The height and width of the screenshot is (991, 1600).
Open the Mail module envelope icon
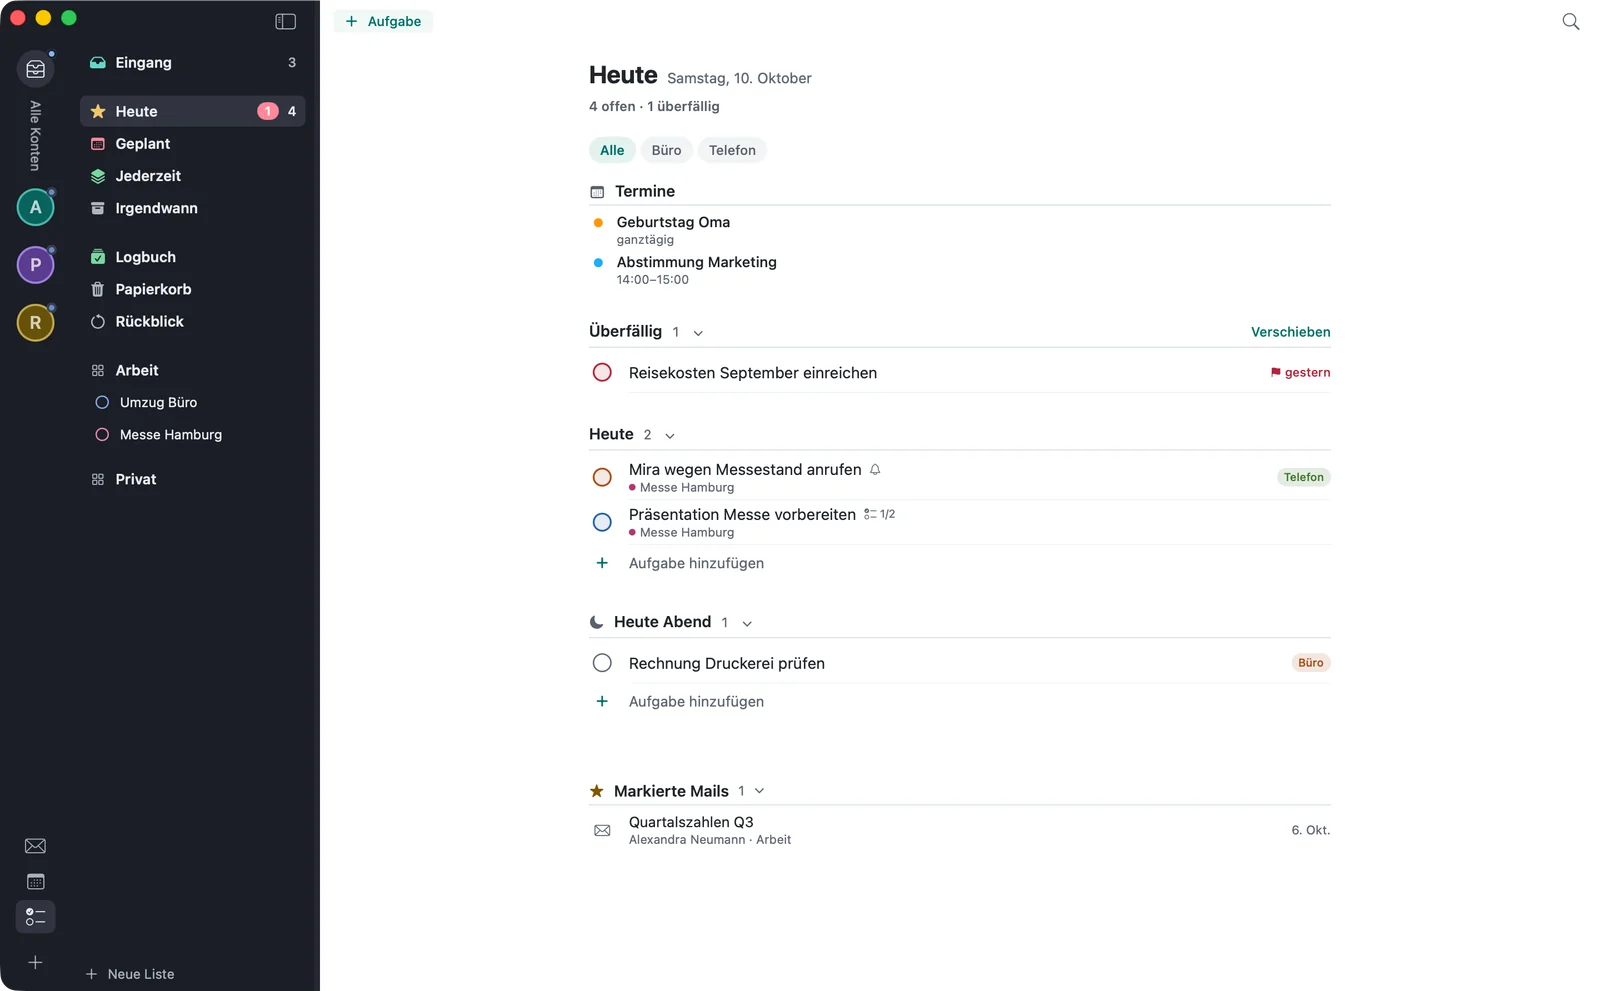(x=35, y=846)
